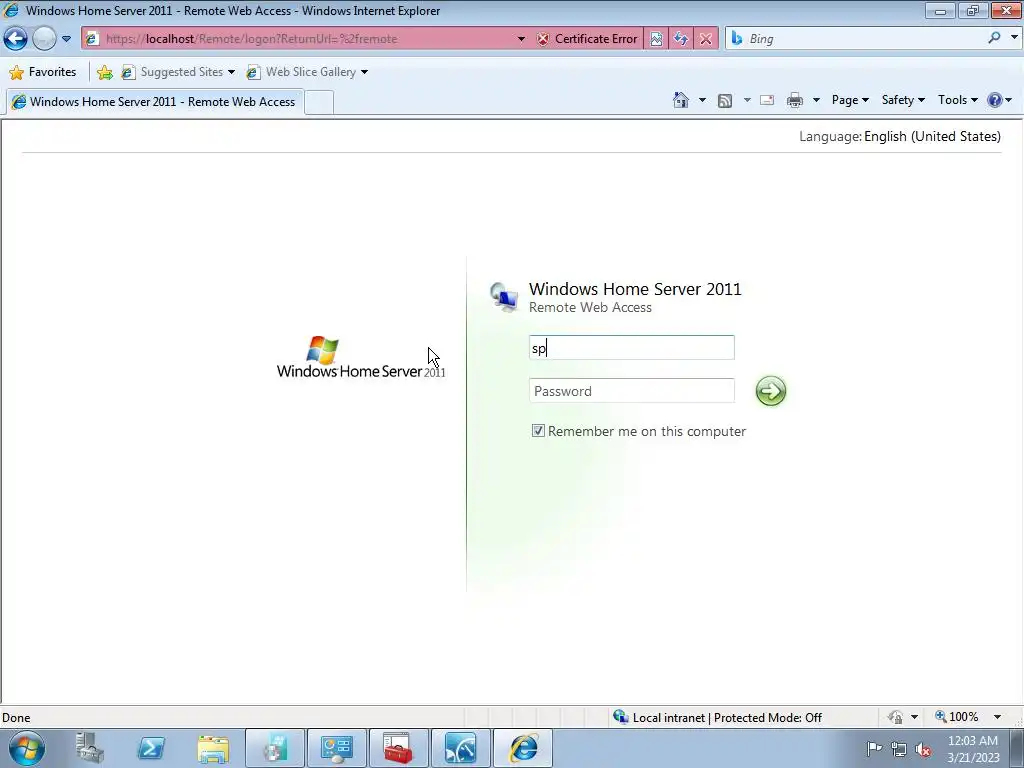Launch PowerShell from the taskbar
This screenshot has width=1024, height=768.
click(x=151, y=748)
